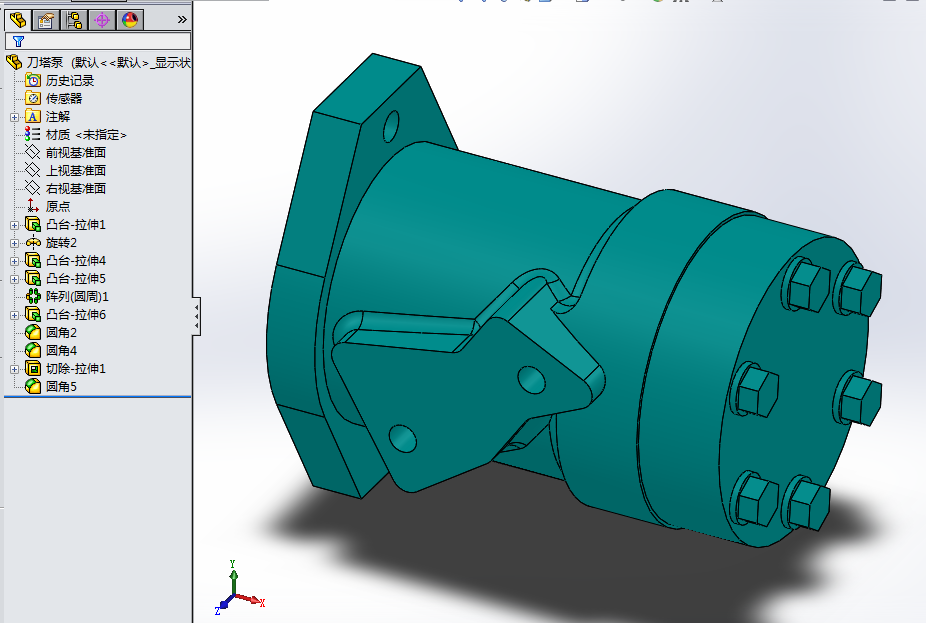The image size is (926, 623).
Task: Expand the 切除-拉伸1 feature
Action: click(x=14, y=369)
